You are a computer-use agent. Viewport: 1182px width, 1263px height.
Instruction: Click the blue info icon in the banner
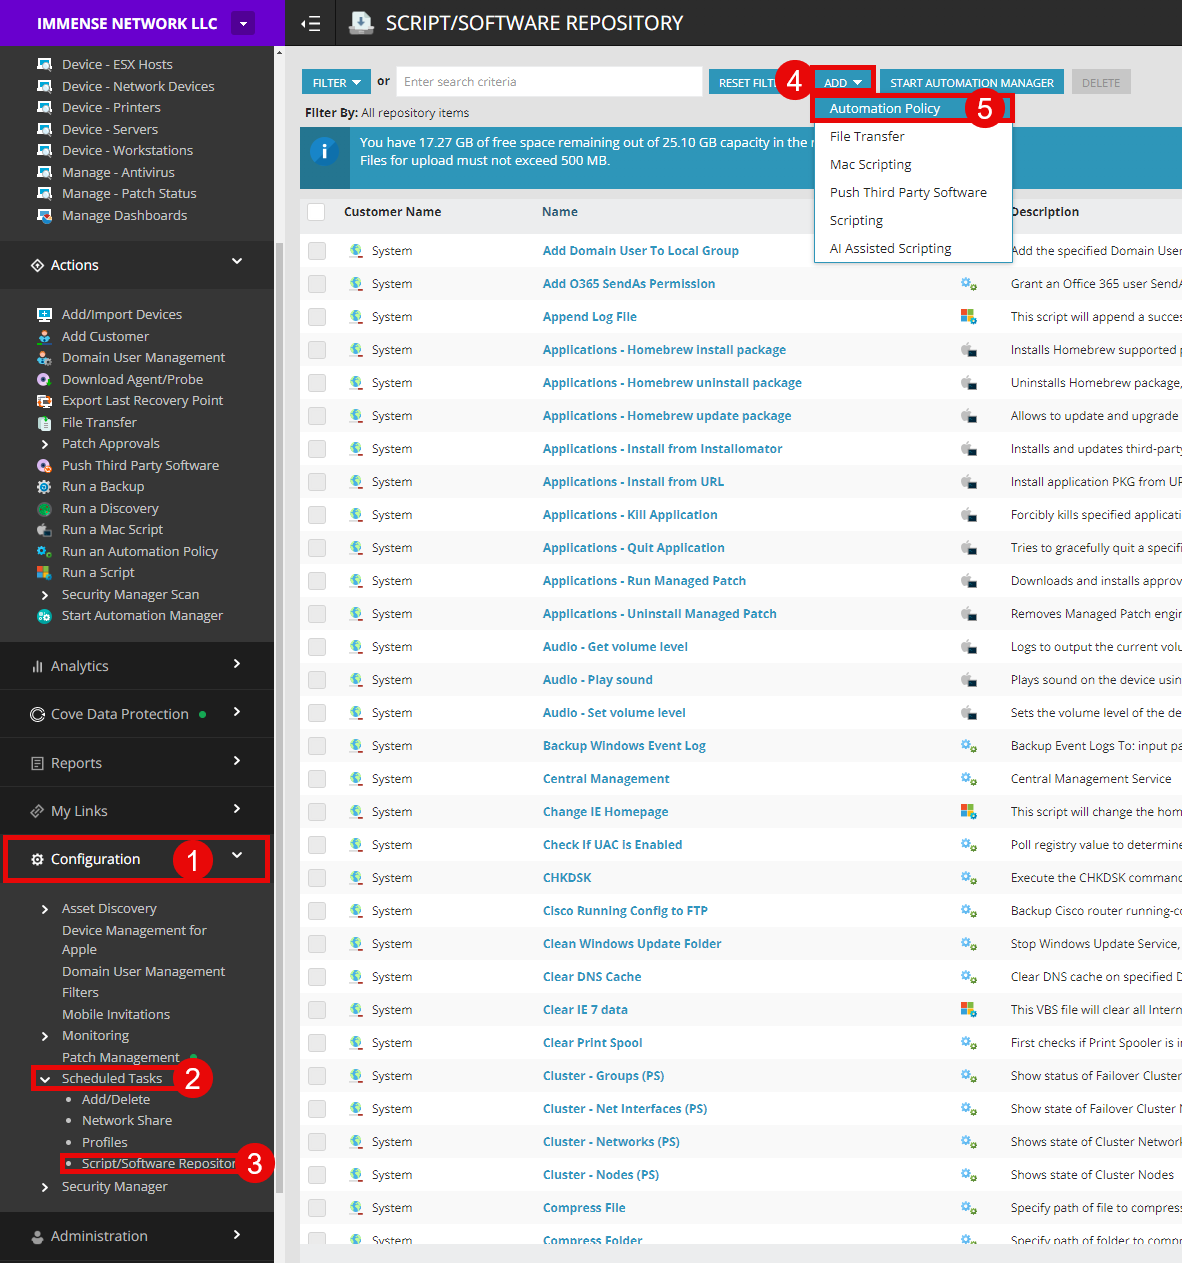coord(323,151)
